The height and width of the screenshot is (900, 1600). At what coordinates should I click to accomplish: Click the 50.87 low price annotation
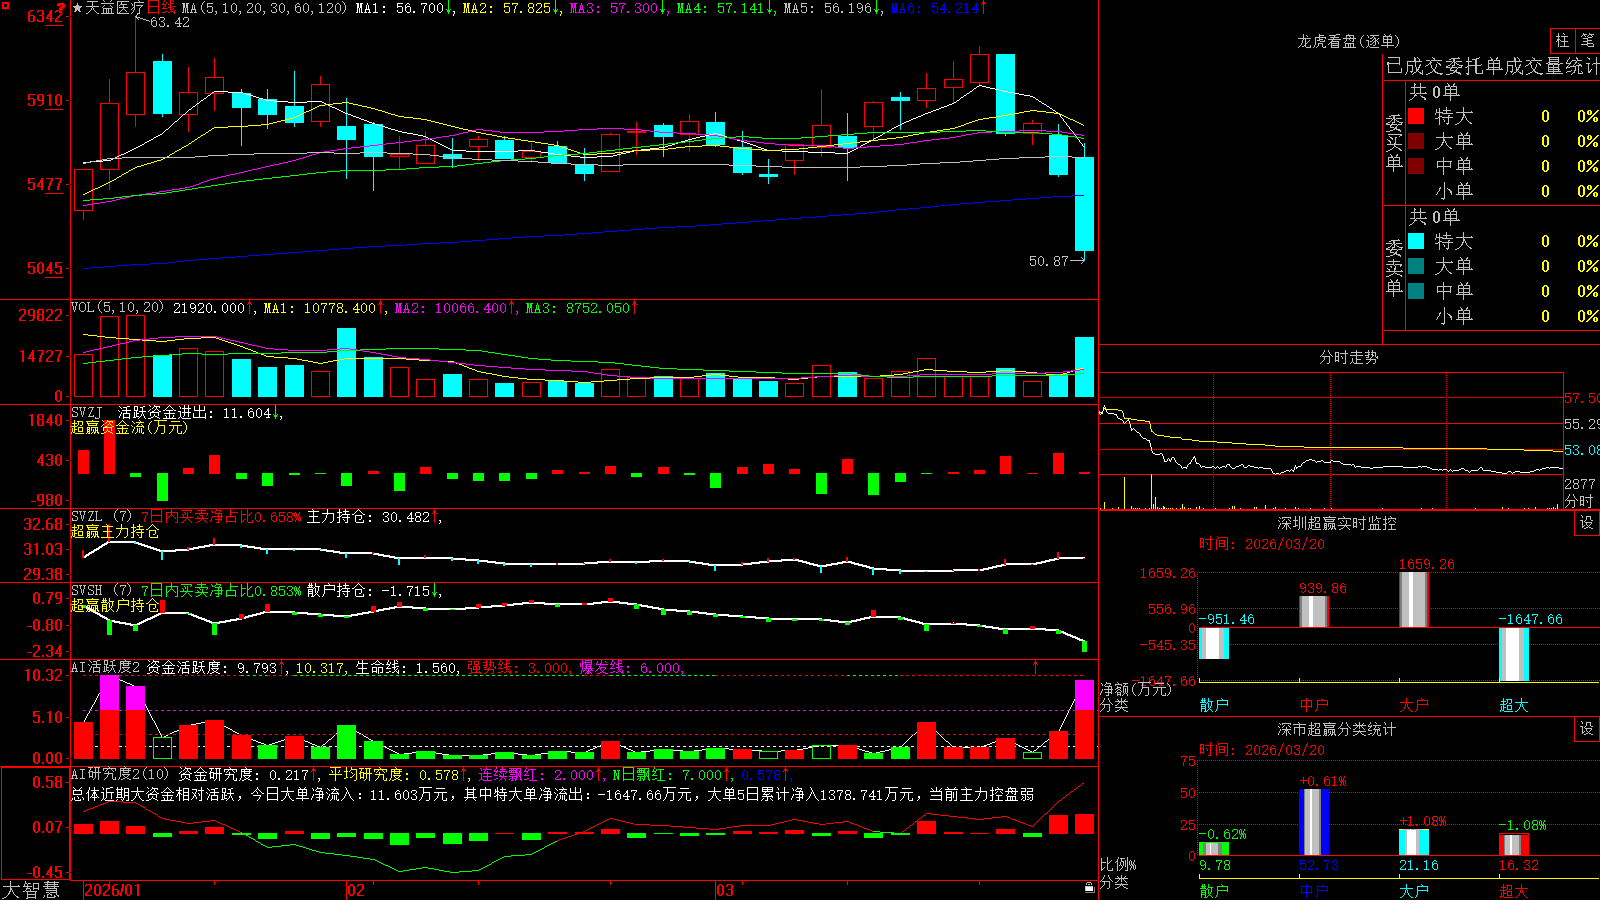coord(1048,261)
